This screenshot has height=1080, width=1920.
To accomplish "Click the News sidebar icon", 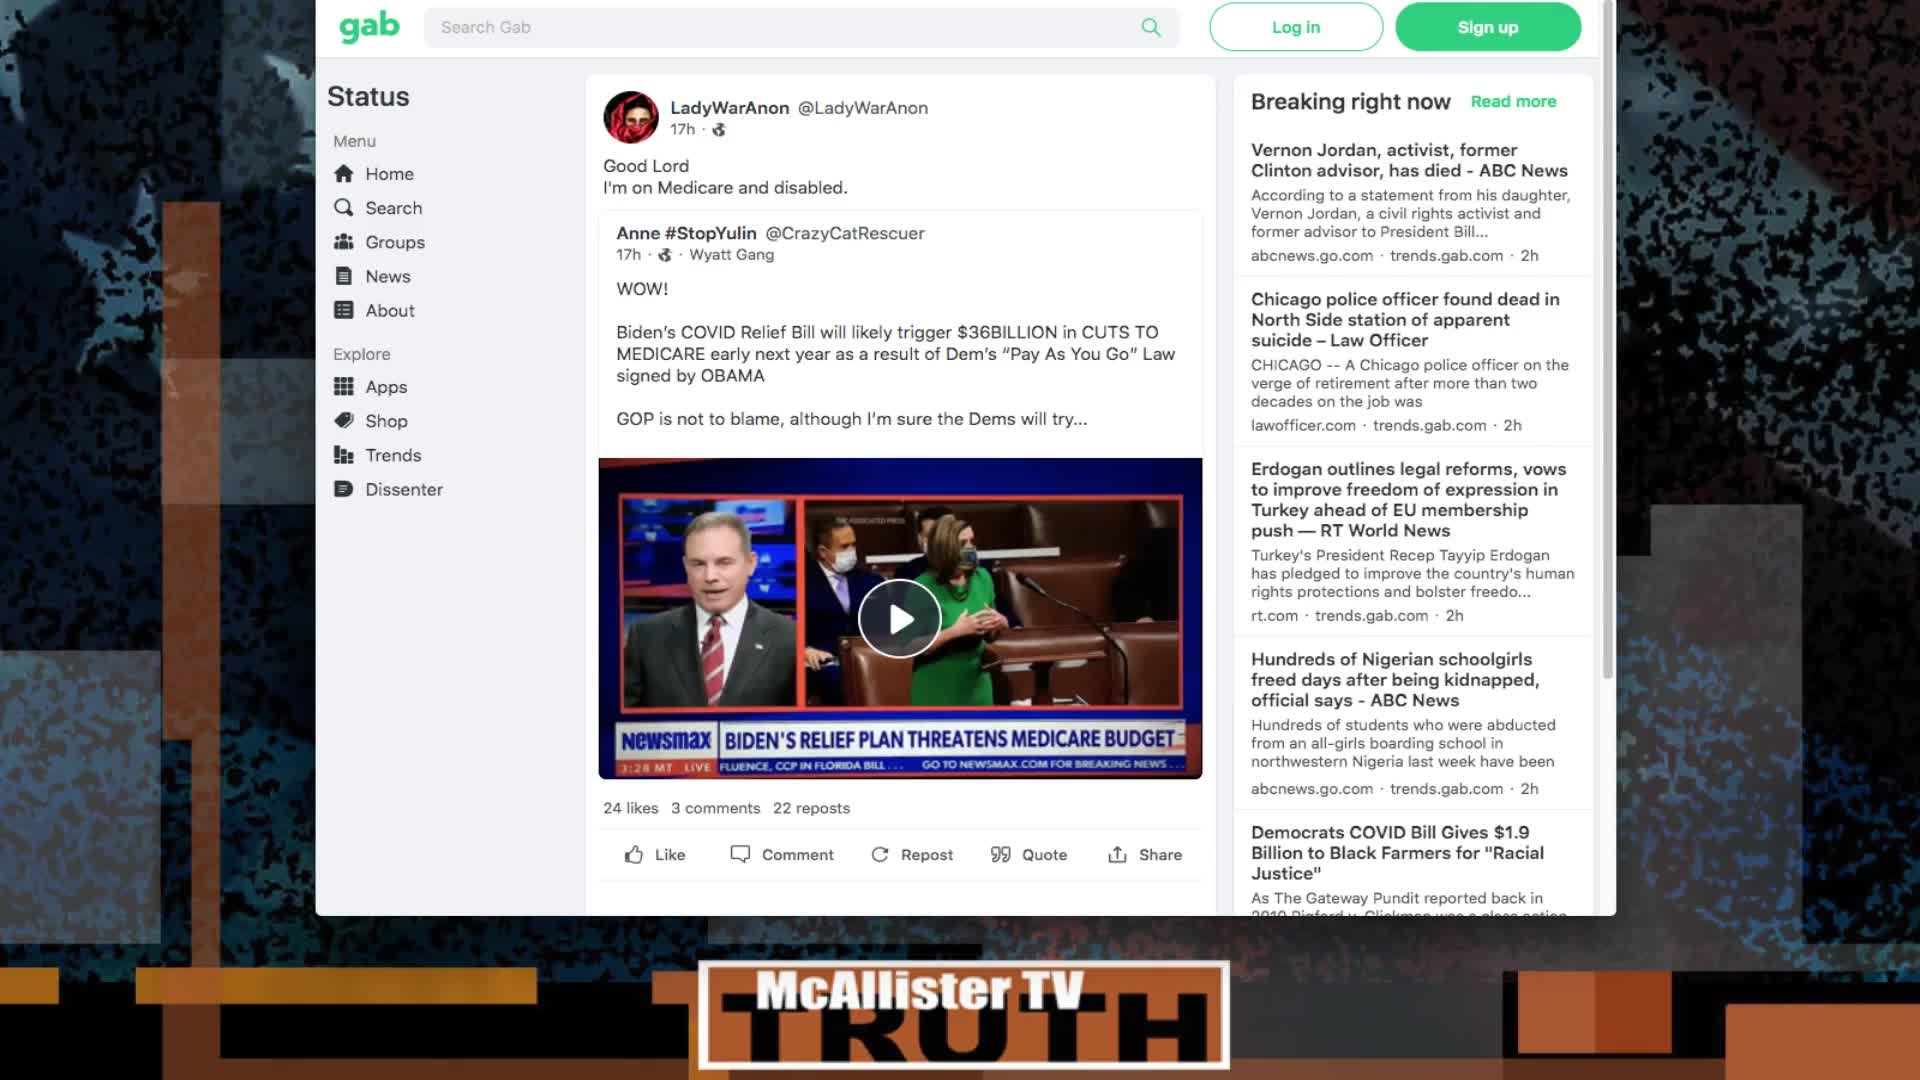I will (x=345, y=276).
